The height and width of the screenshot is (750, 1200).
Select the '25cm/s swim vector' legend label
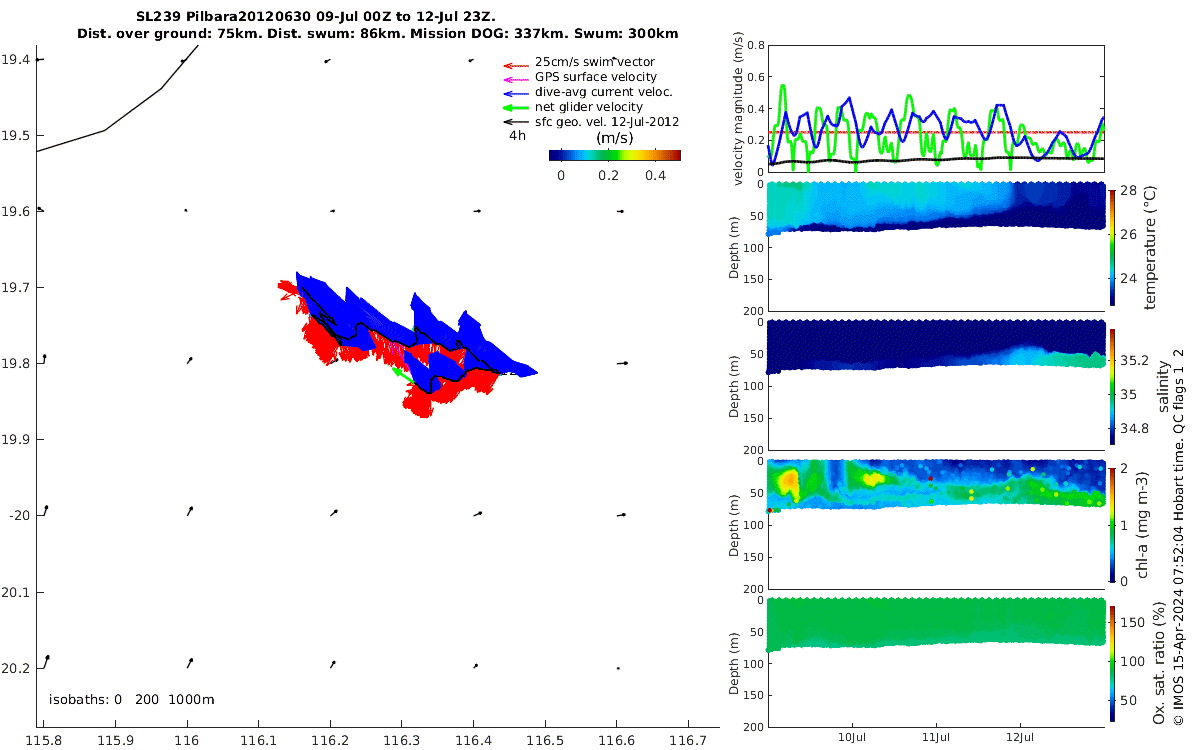point(595,62)
